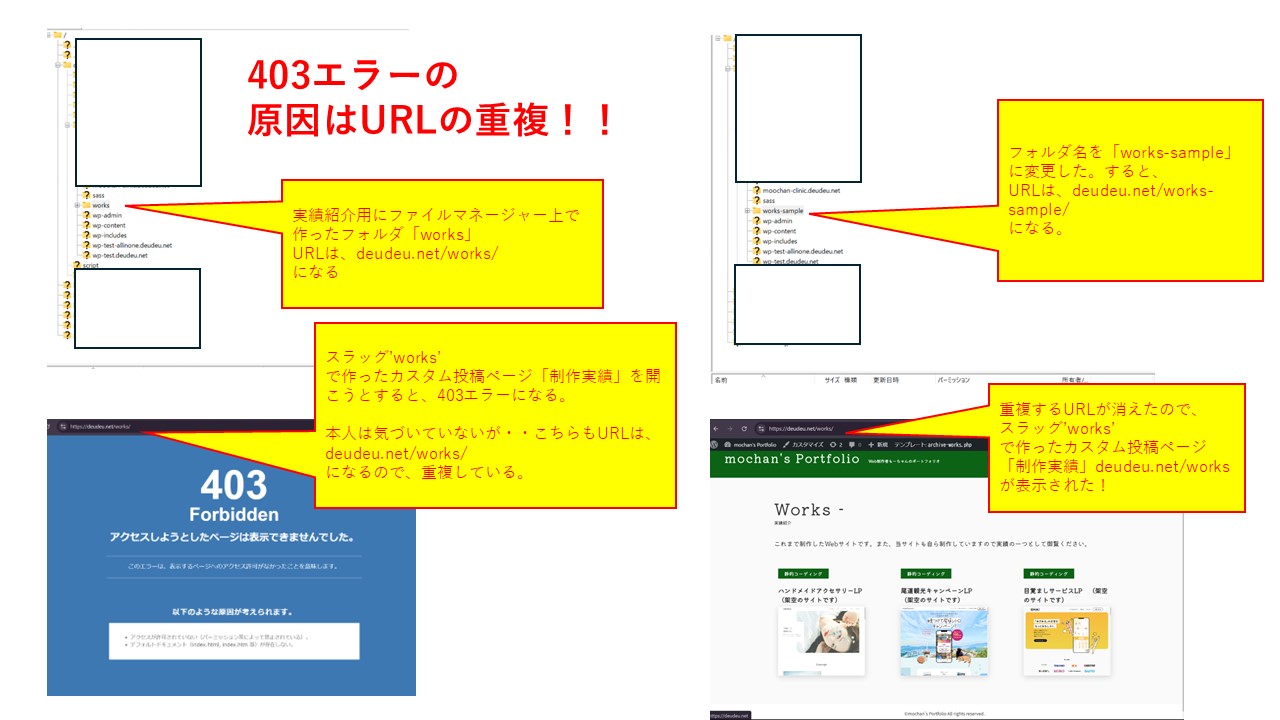Image resolution: width=1280 pixels, height=720 pixels.
Task: Open the ハンドメイドアクセサリーLP post title
Action: 820,591
